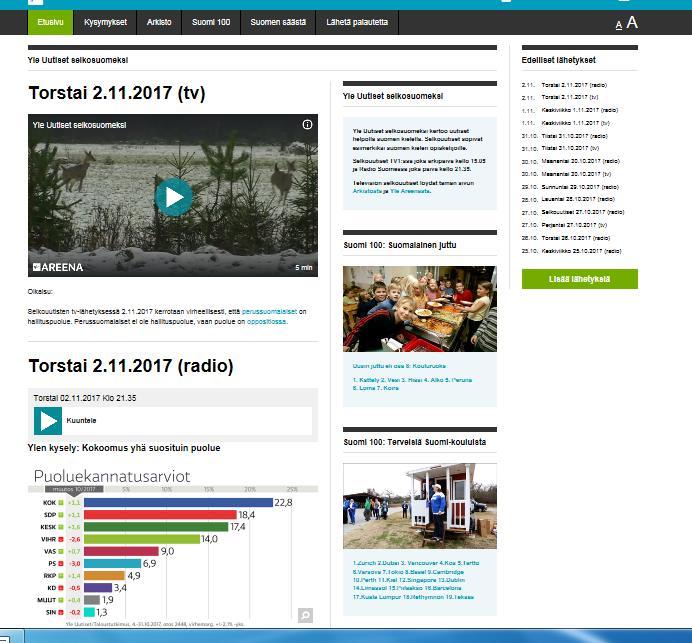This screenshot has width=692, height=643.
Task: Open Tiistai 31.10.2017 (tv) broadcast
Action: (x=570, y=148)
